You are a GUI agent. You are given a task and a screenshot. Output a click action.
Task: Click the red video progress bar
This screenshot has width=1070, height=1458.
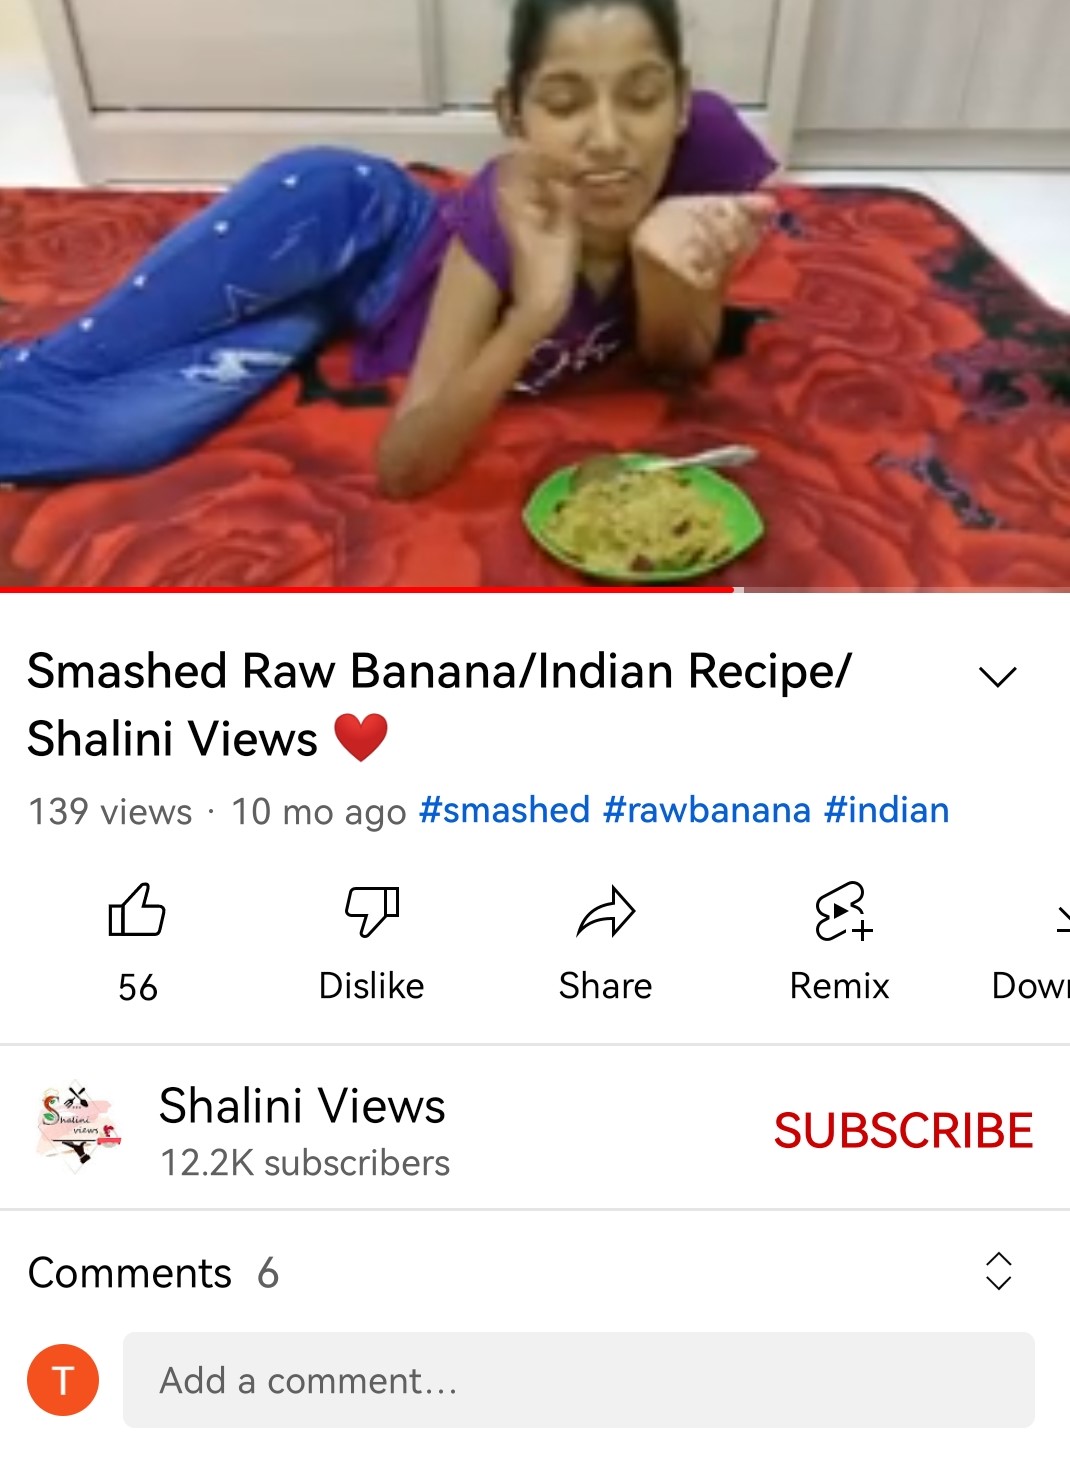[x=535, y=590]
